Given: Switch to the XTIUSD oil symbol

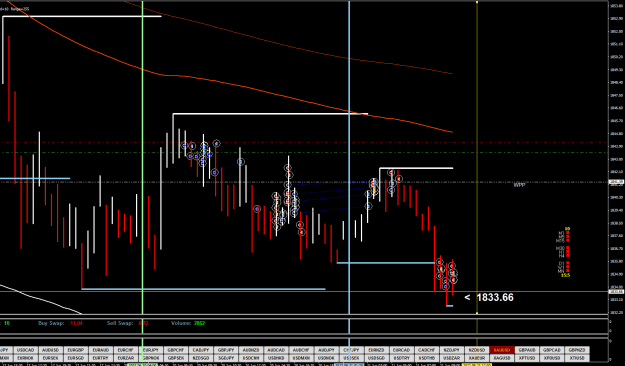Looking at the screenshot, I should 577,358.
